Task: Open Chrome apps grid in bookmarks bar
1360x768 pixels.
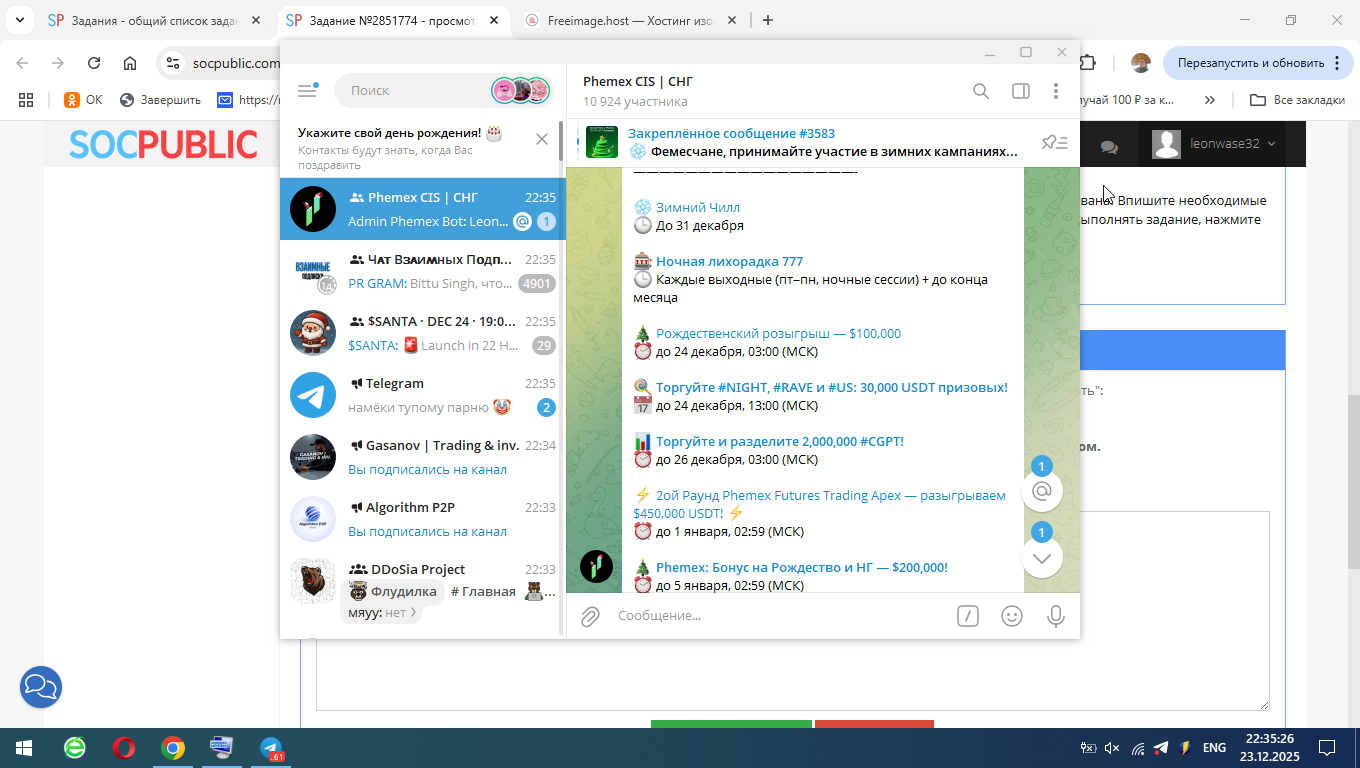Action: (26, 100)
